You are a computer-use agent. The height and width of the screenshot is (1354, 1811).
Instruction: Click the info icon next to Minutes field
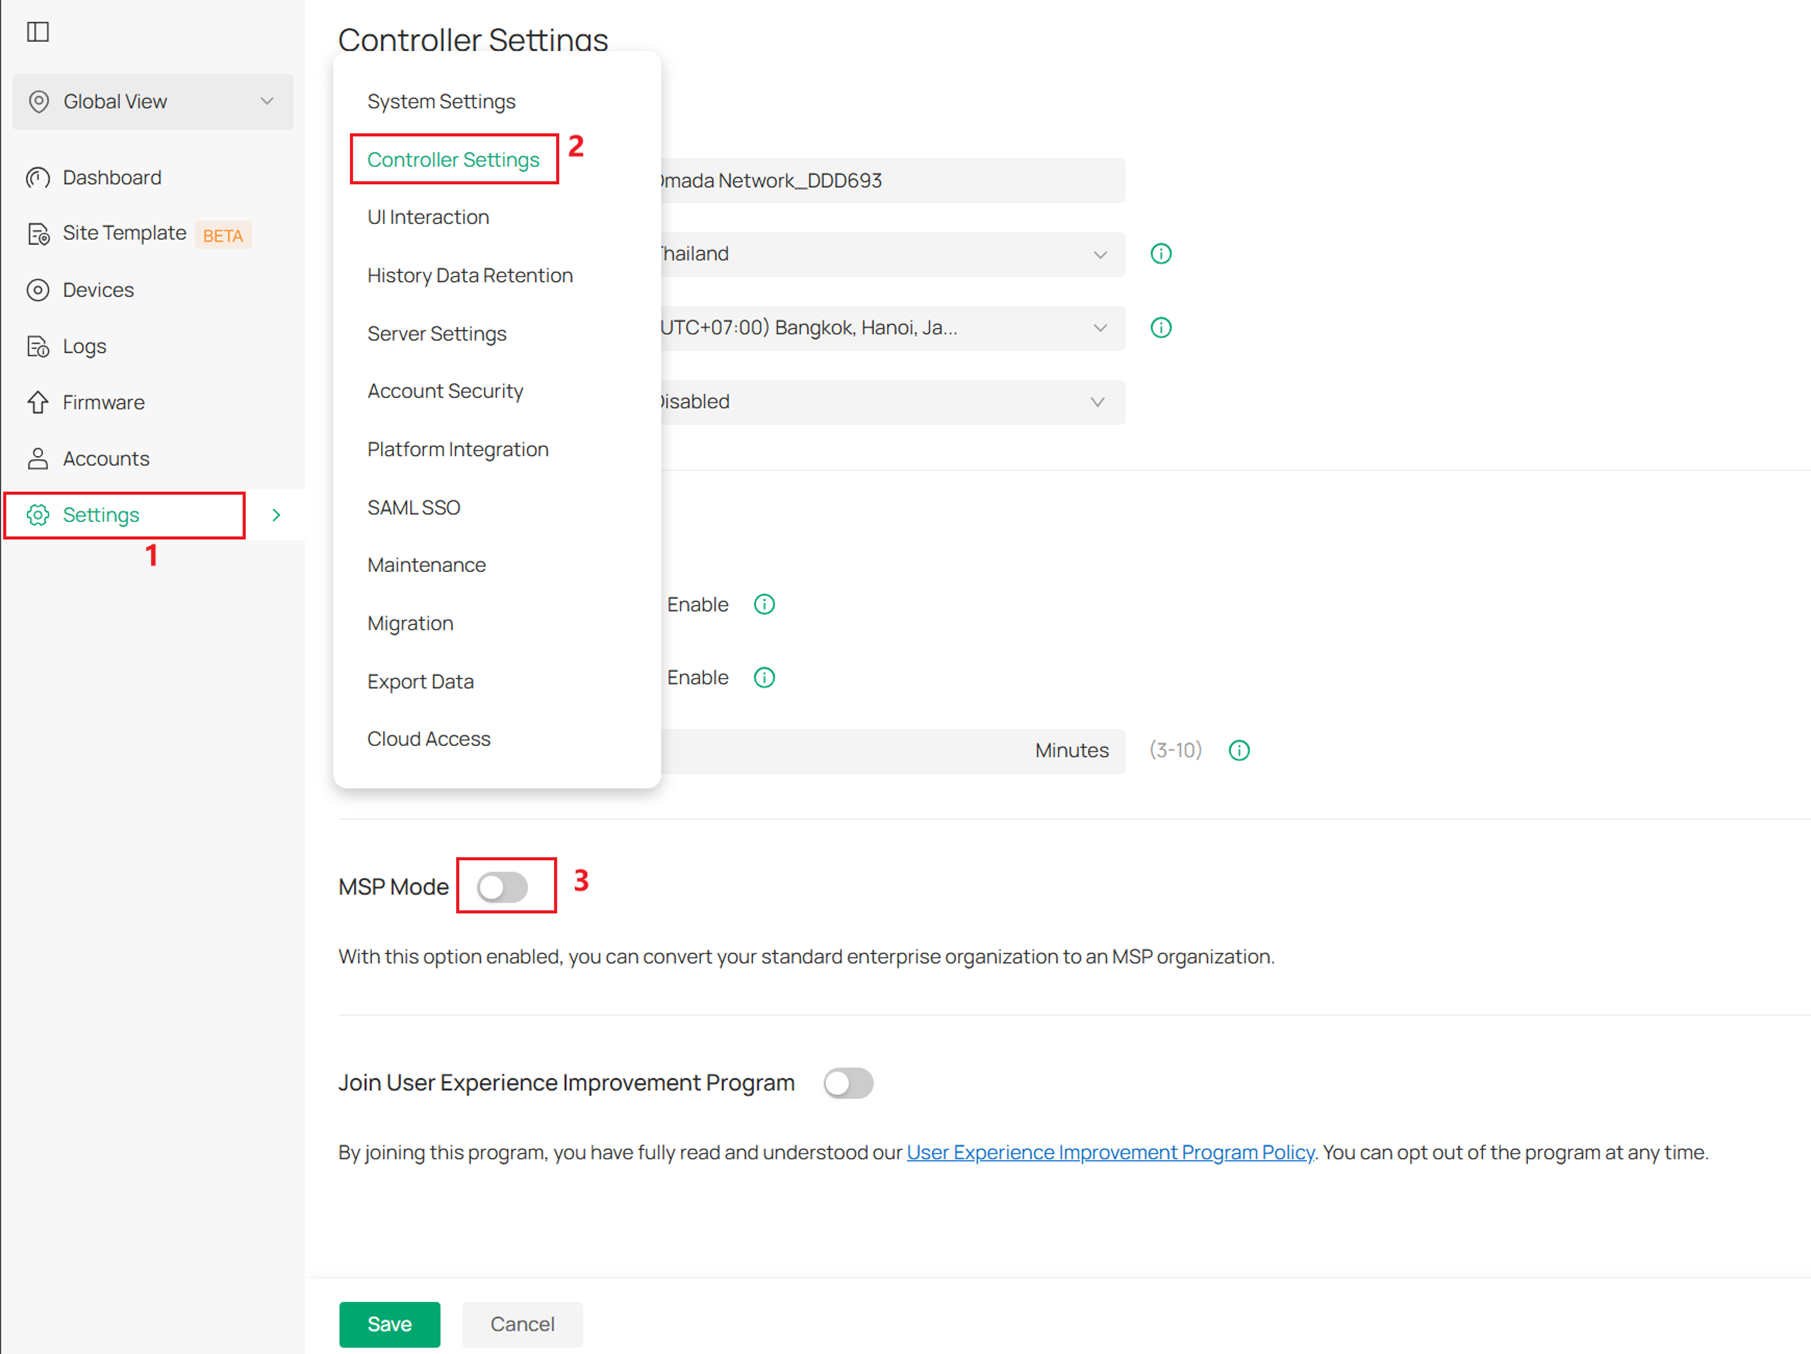pyautogui.click(x=1238, y=750)
